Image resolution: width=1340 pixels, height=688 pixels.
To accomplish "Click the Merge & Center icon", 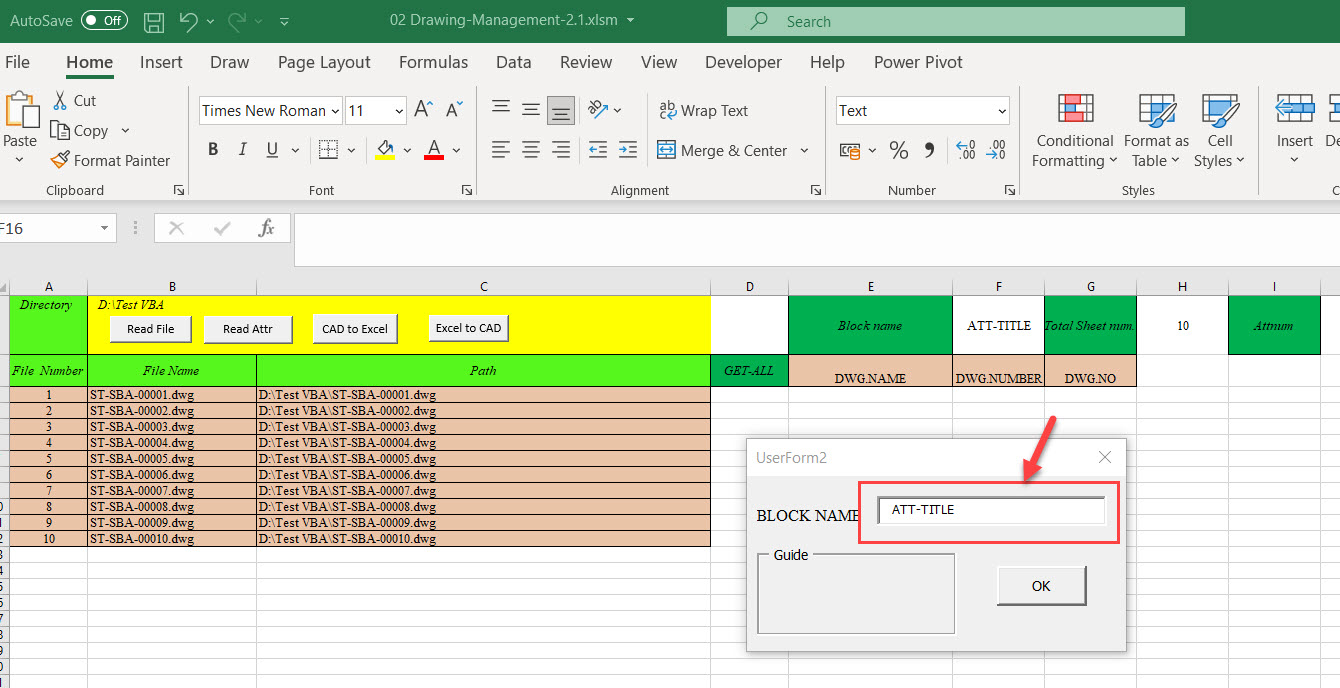I will click(666, 150).
